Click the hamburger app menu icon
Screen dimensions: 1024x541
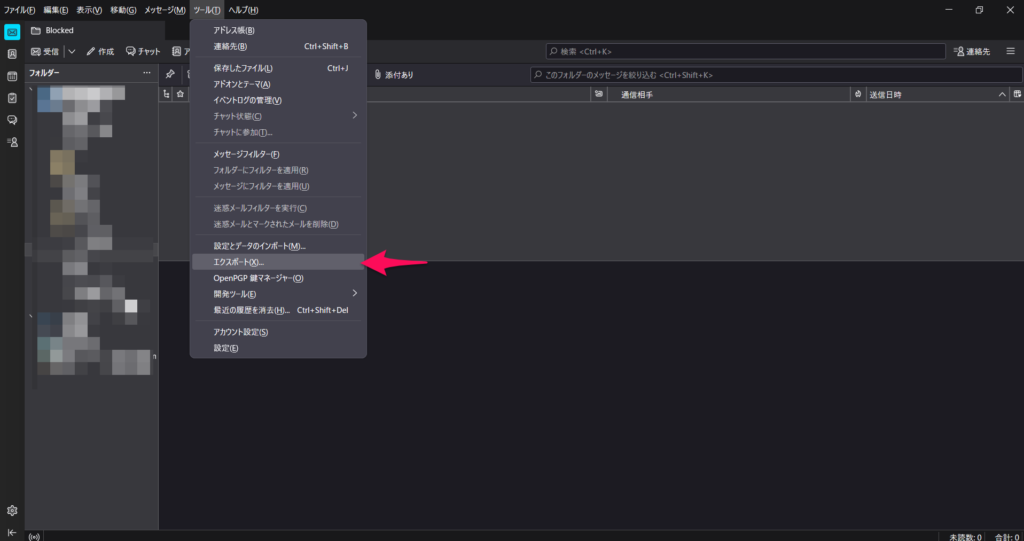[1010, 51]
